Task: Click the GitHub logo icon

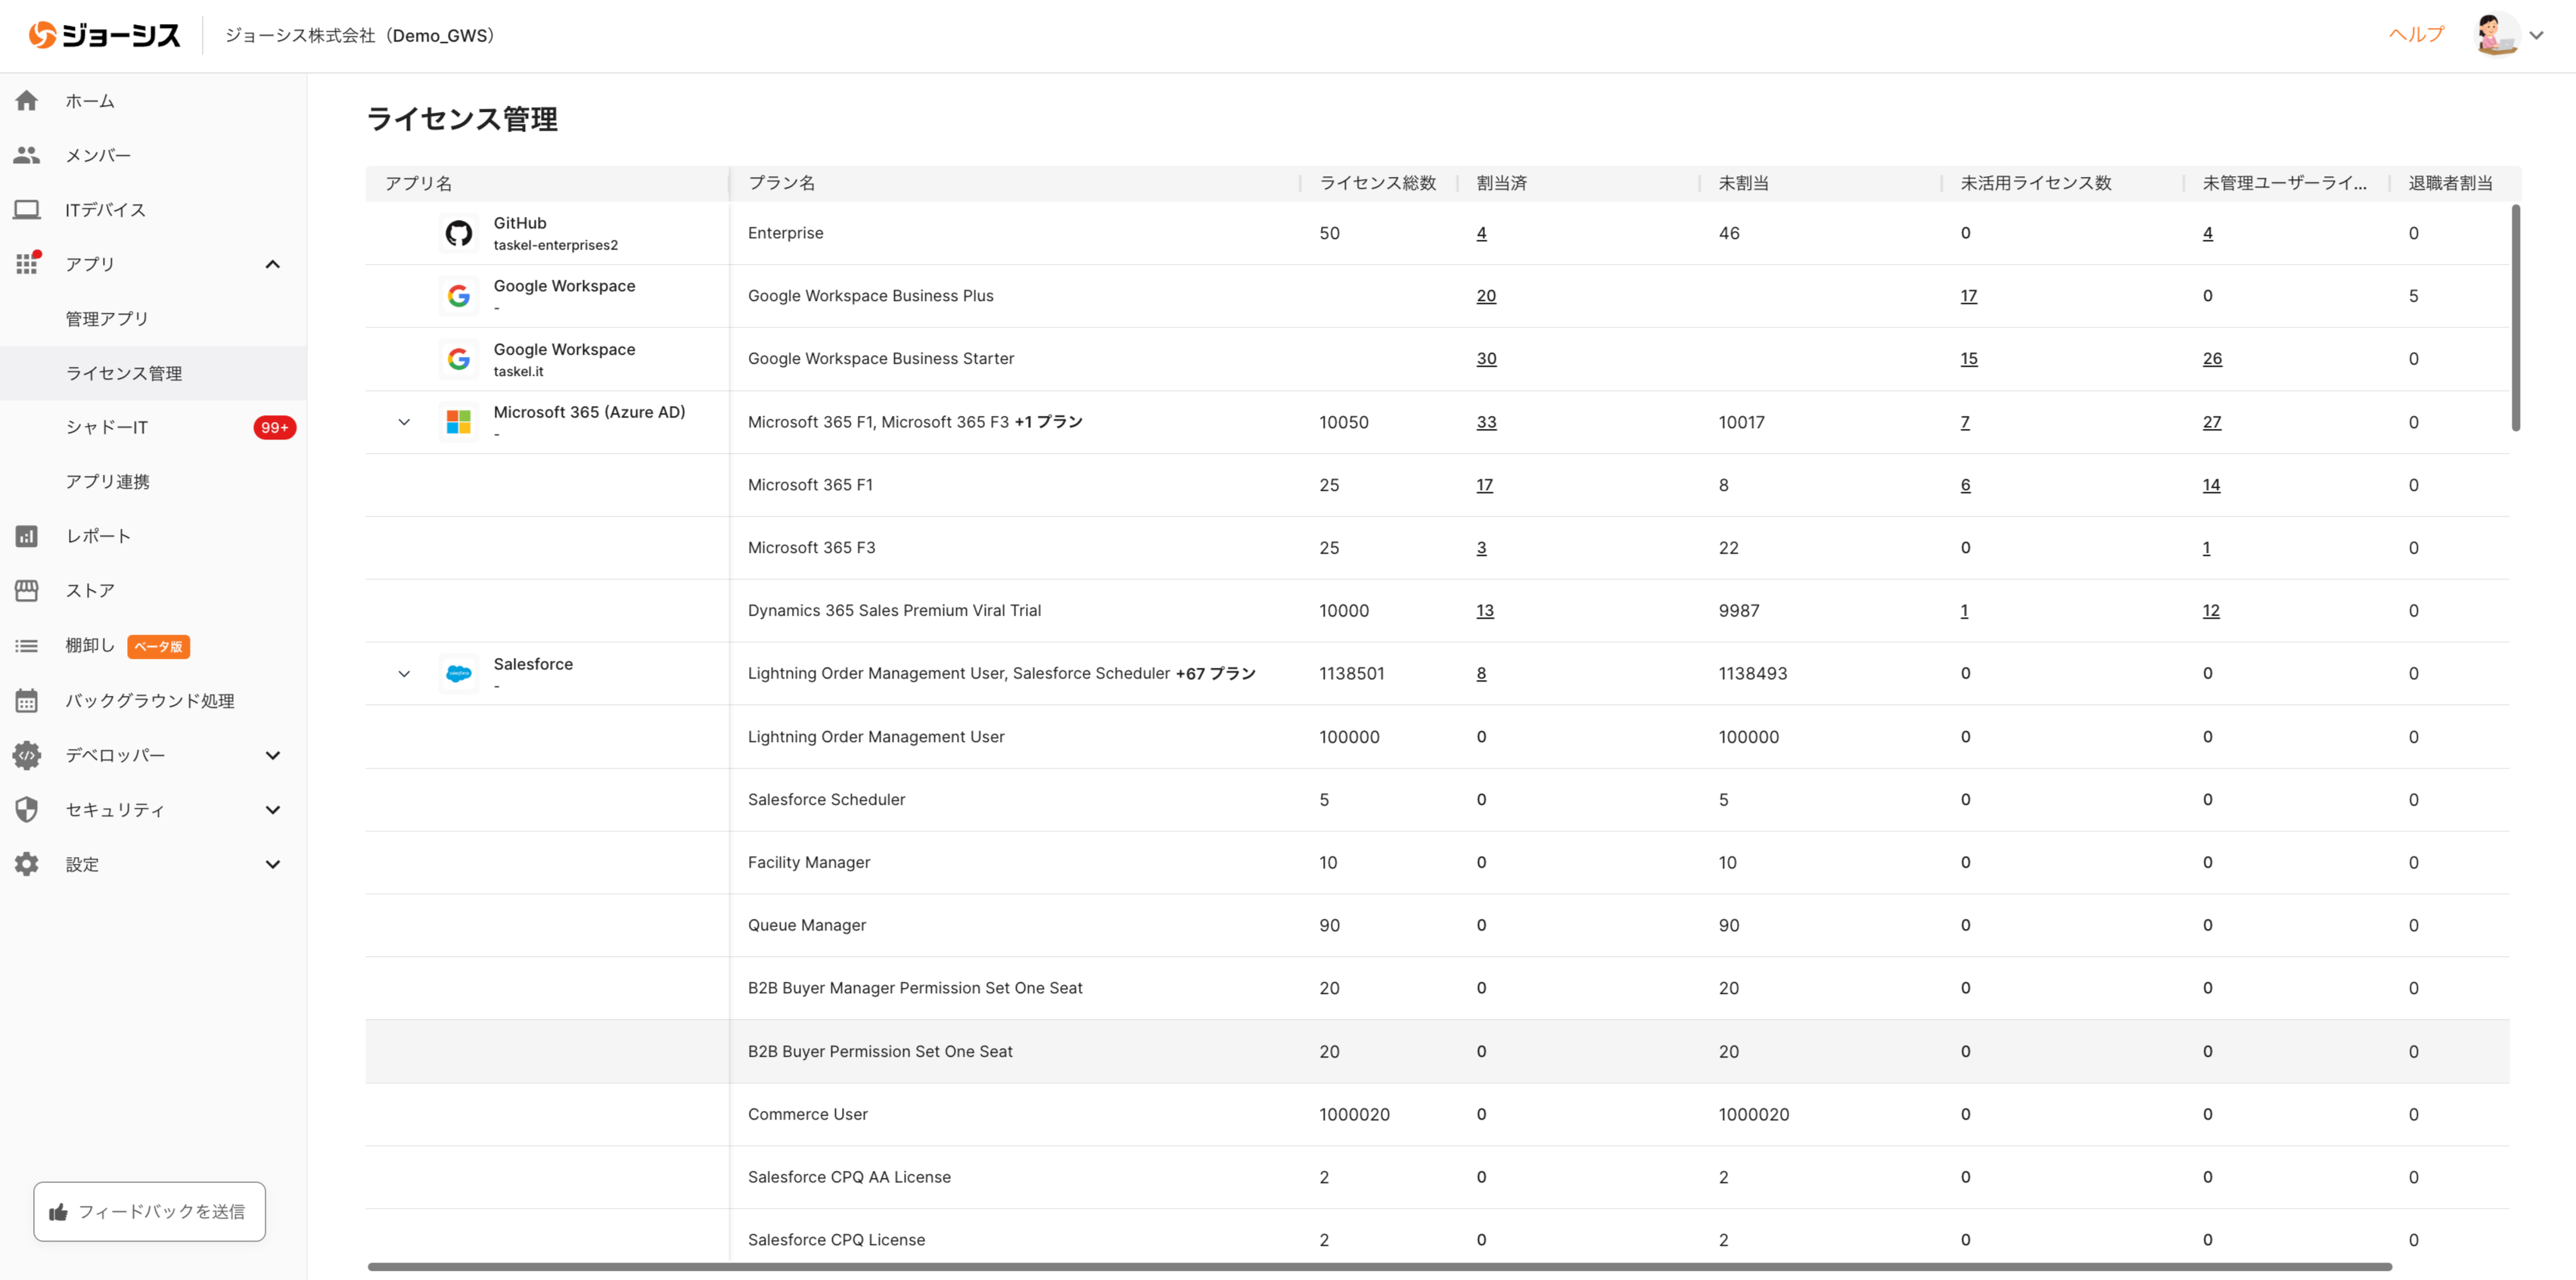Action: pyautogui.click(x=459, y=233)
